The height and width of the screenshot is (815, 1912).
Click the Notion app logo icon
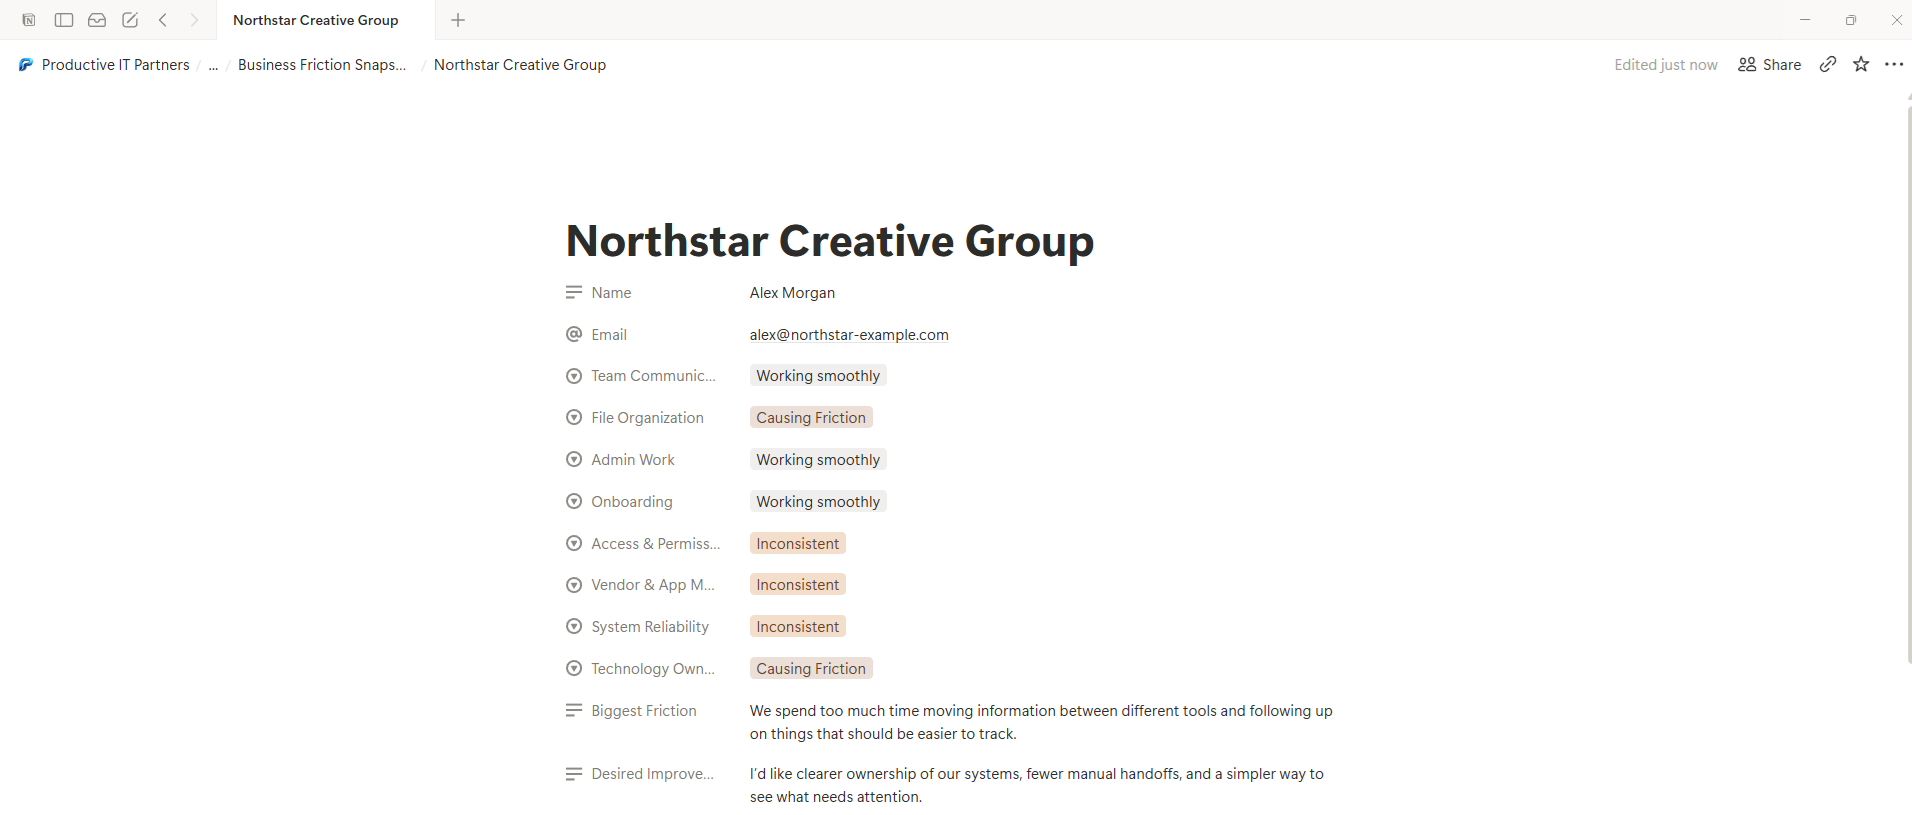click(29, 20)
